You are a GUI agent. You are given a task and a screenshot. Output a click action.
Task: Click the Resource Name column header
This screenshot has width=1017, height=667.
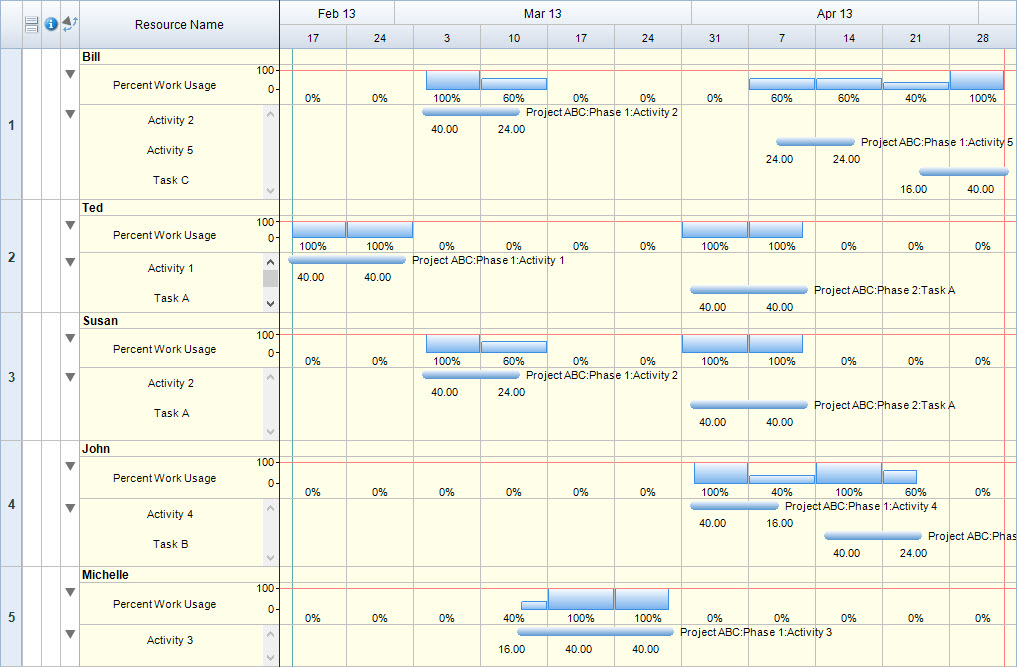pyautogui.click(x=179, y=24)
